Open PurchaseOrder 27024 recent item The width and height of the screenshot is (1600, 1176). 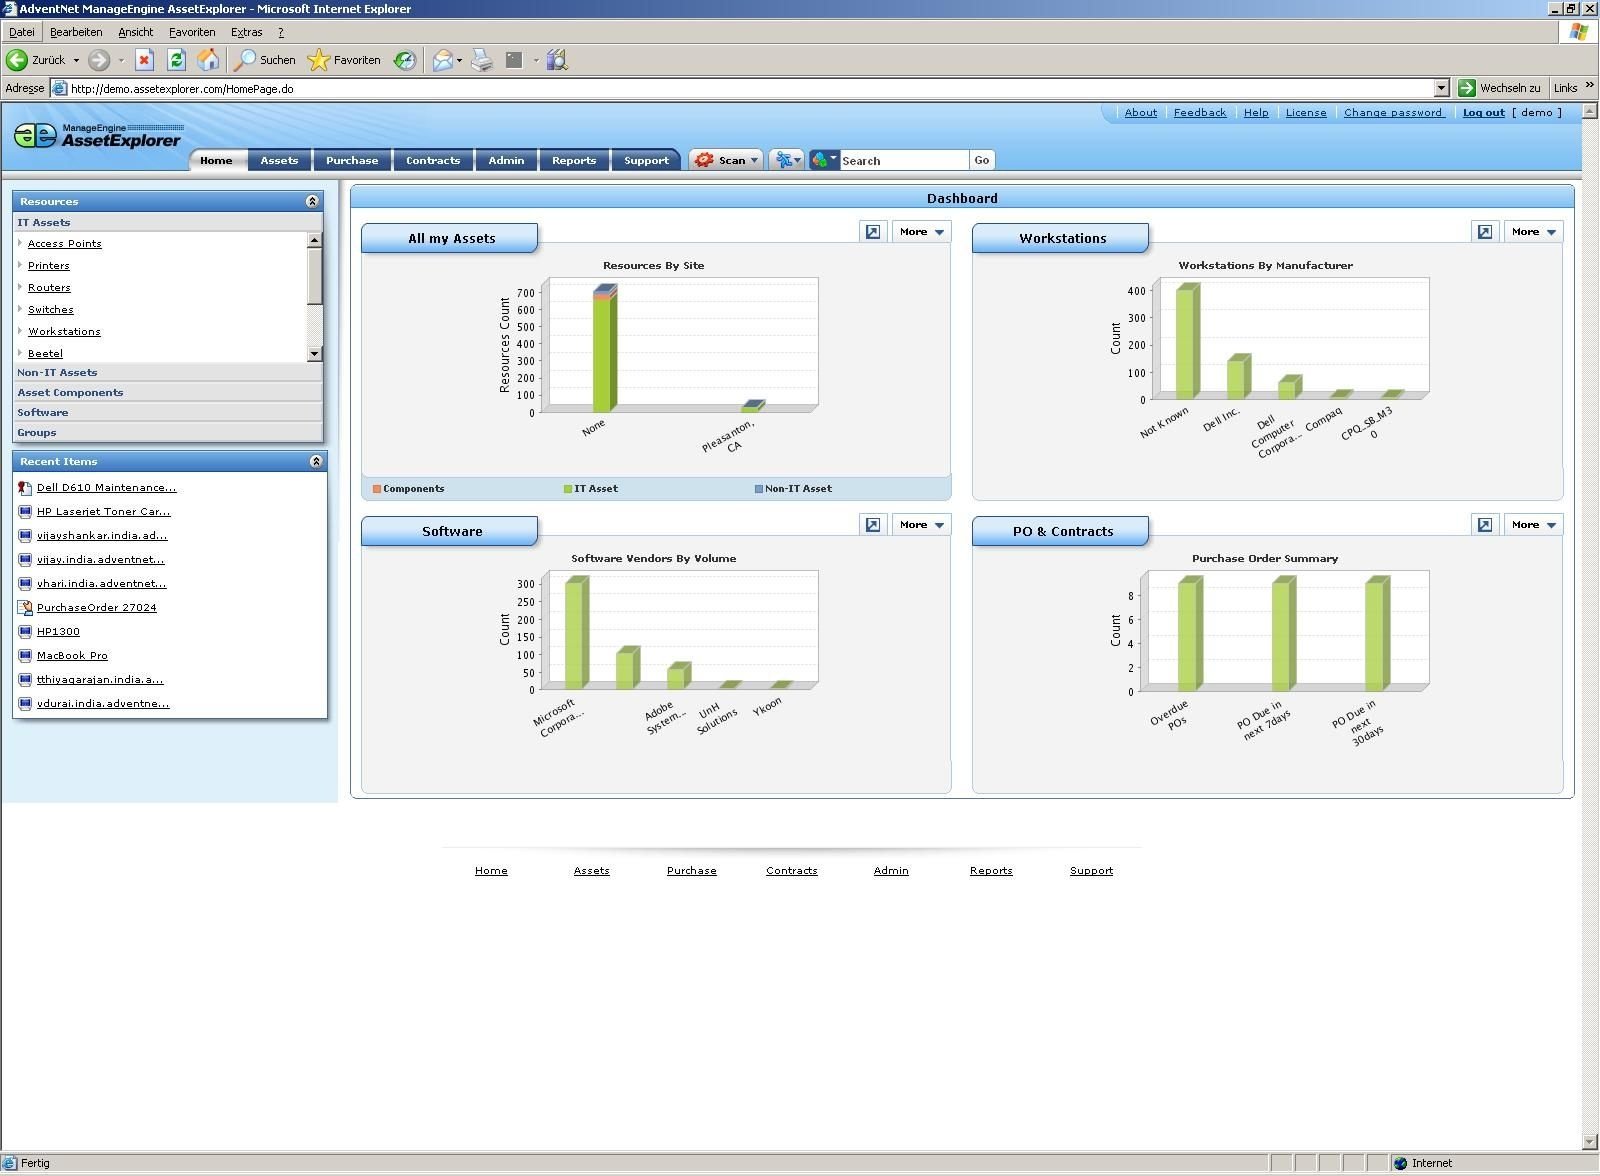click(96, 608)
